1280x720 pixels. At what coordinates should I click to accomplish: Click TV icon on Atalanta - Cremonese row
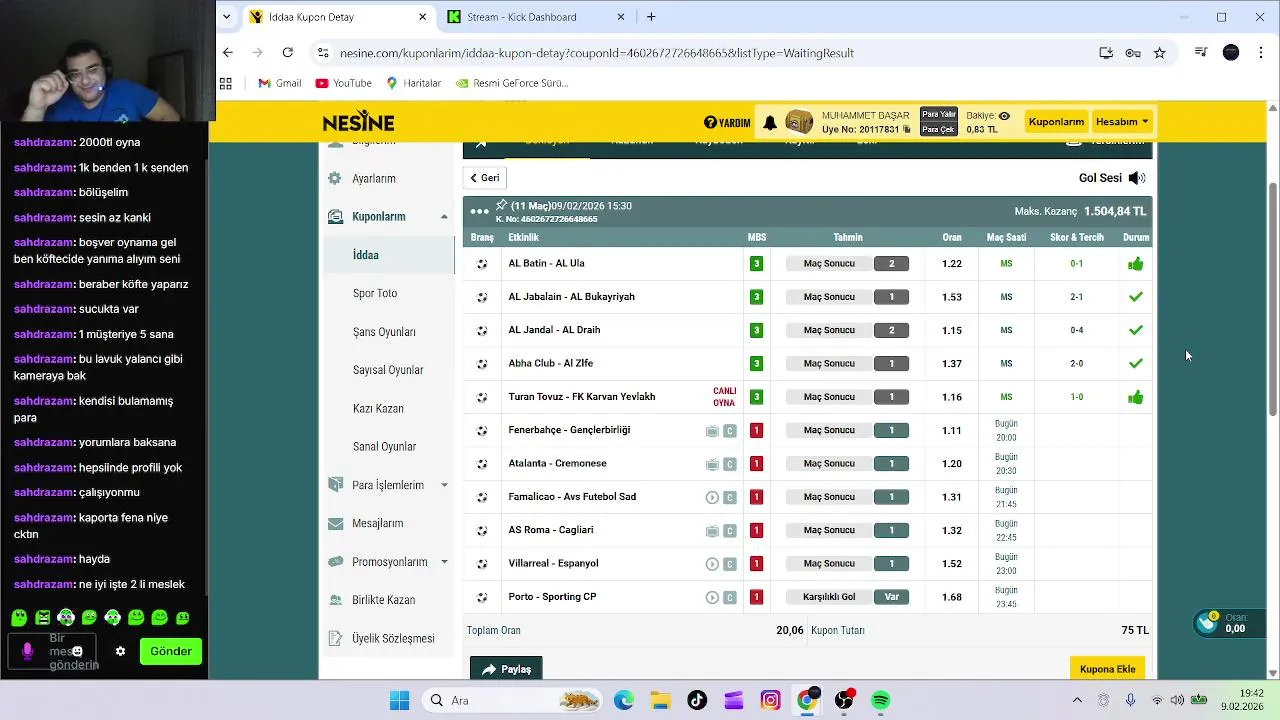[712, 464]
